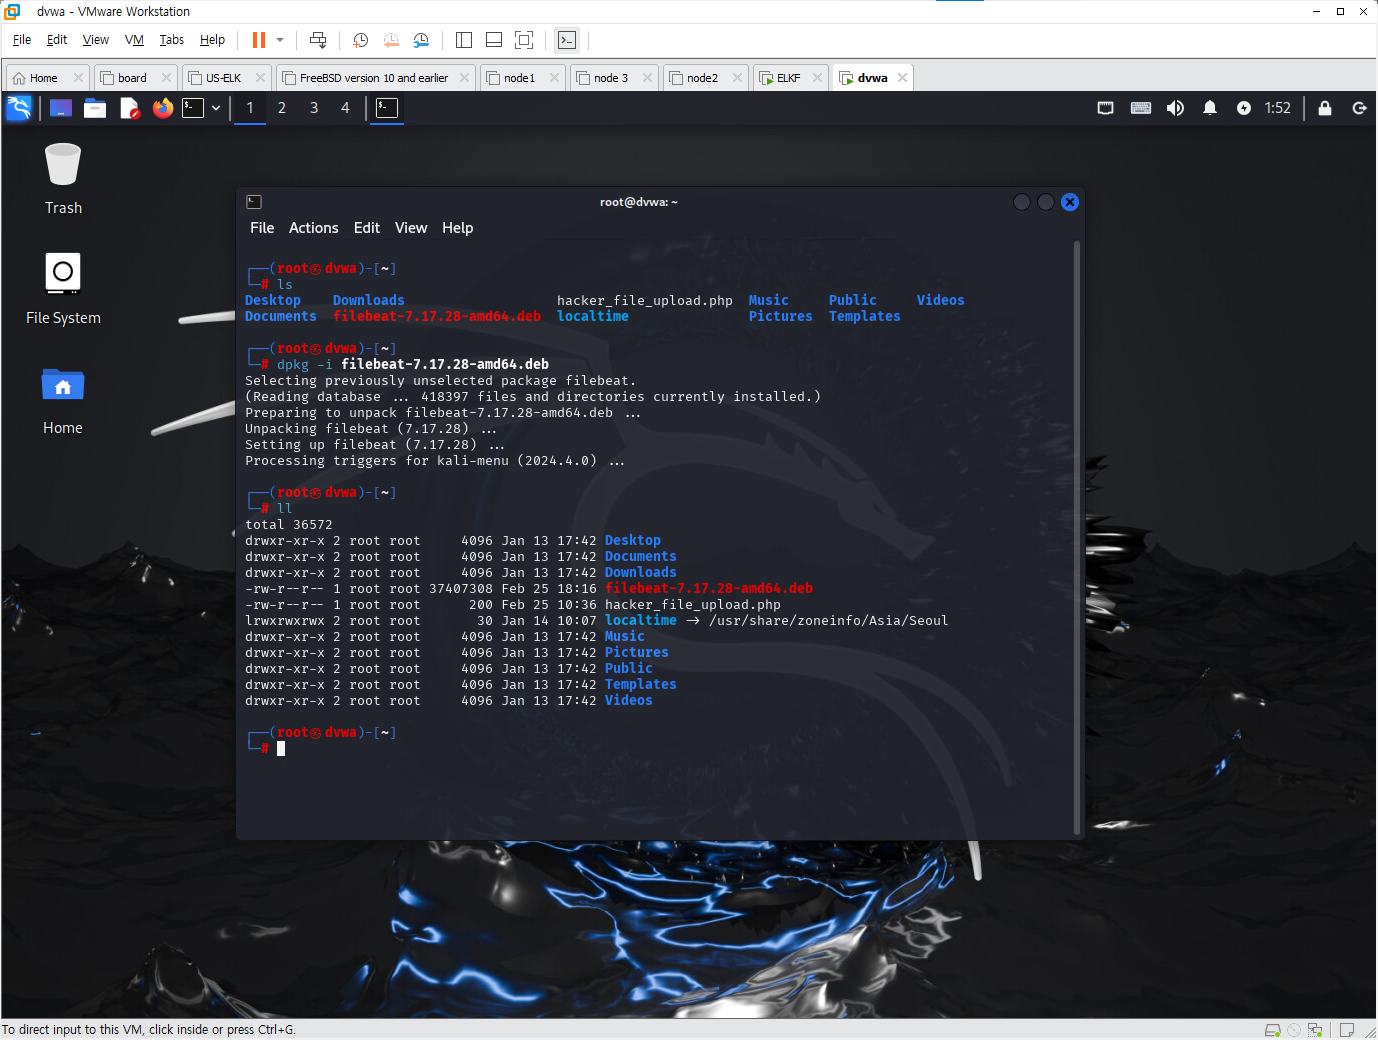Open the VMware View menu
The width and height of the screenshot is (1378, 1040).
[96, 40]
